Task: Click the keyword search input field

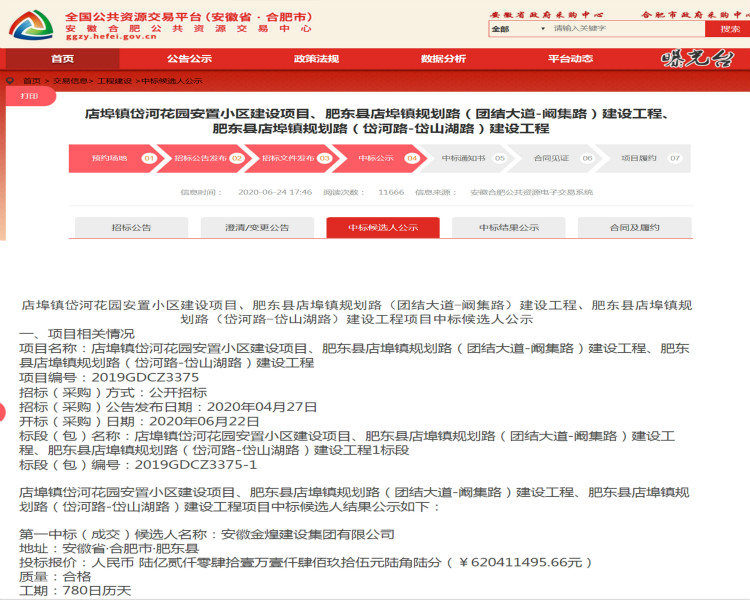Action: tap(618, 29)
